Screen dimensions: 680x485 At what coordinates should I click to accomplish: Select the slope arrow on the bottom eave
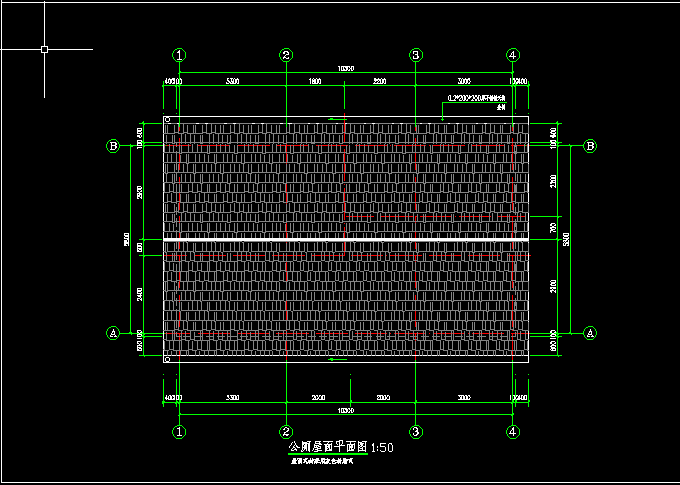(337, 359)
